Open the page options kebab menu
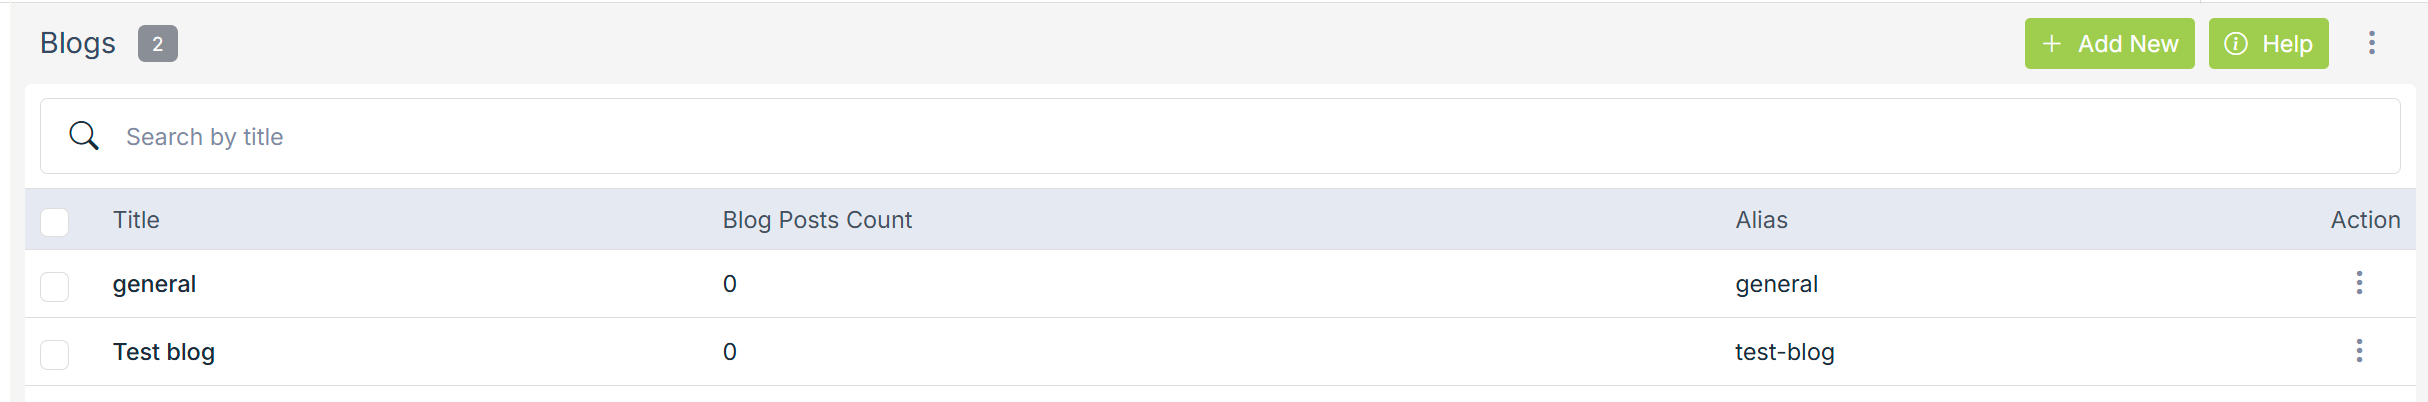The image size is (2428, 402). click(2371, 43)
